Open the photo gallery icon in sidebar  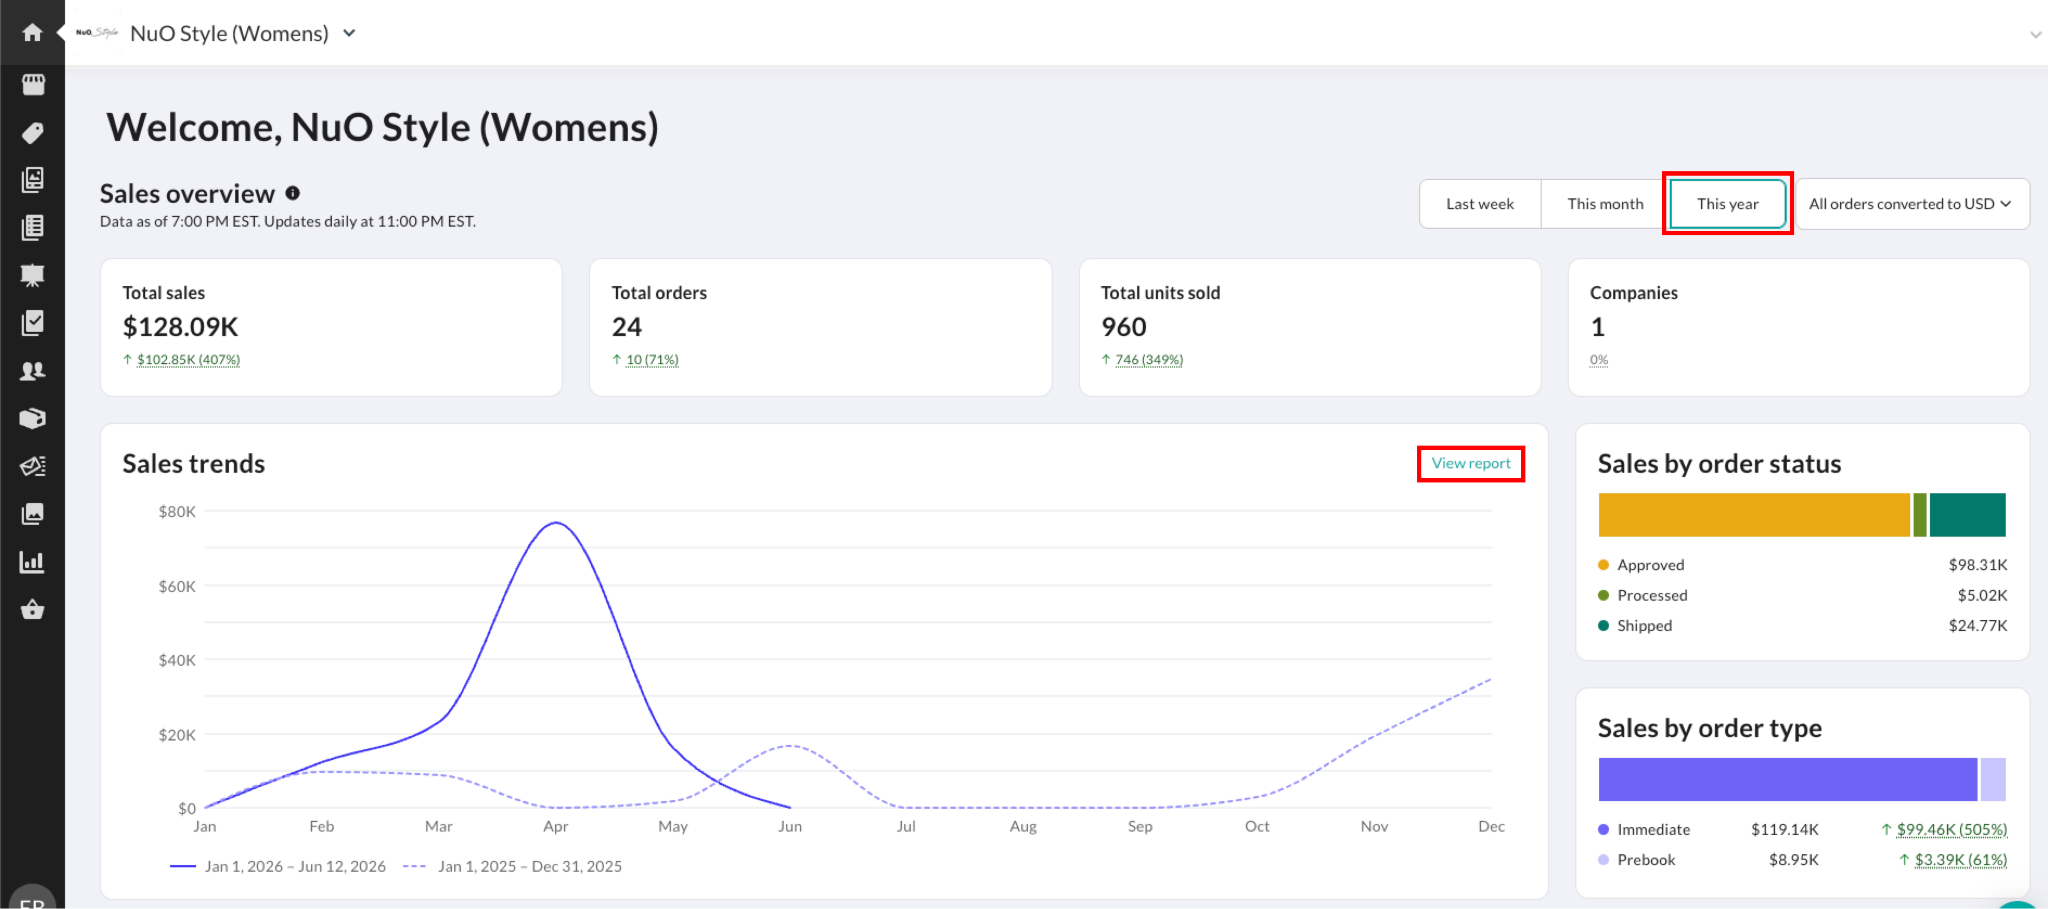tap(33, 514)
